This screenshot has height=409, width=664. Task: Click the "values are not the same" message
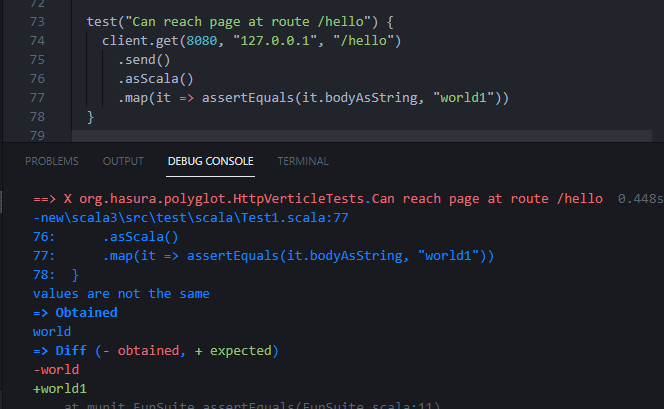pos(121,294)
